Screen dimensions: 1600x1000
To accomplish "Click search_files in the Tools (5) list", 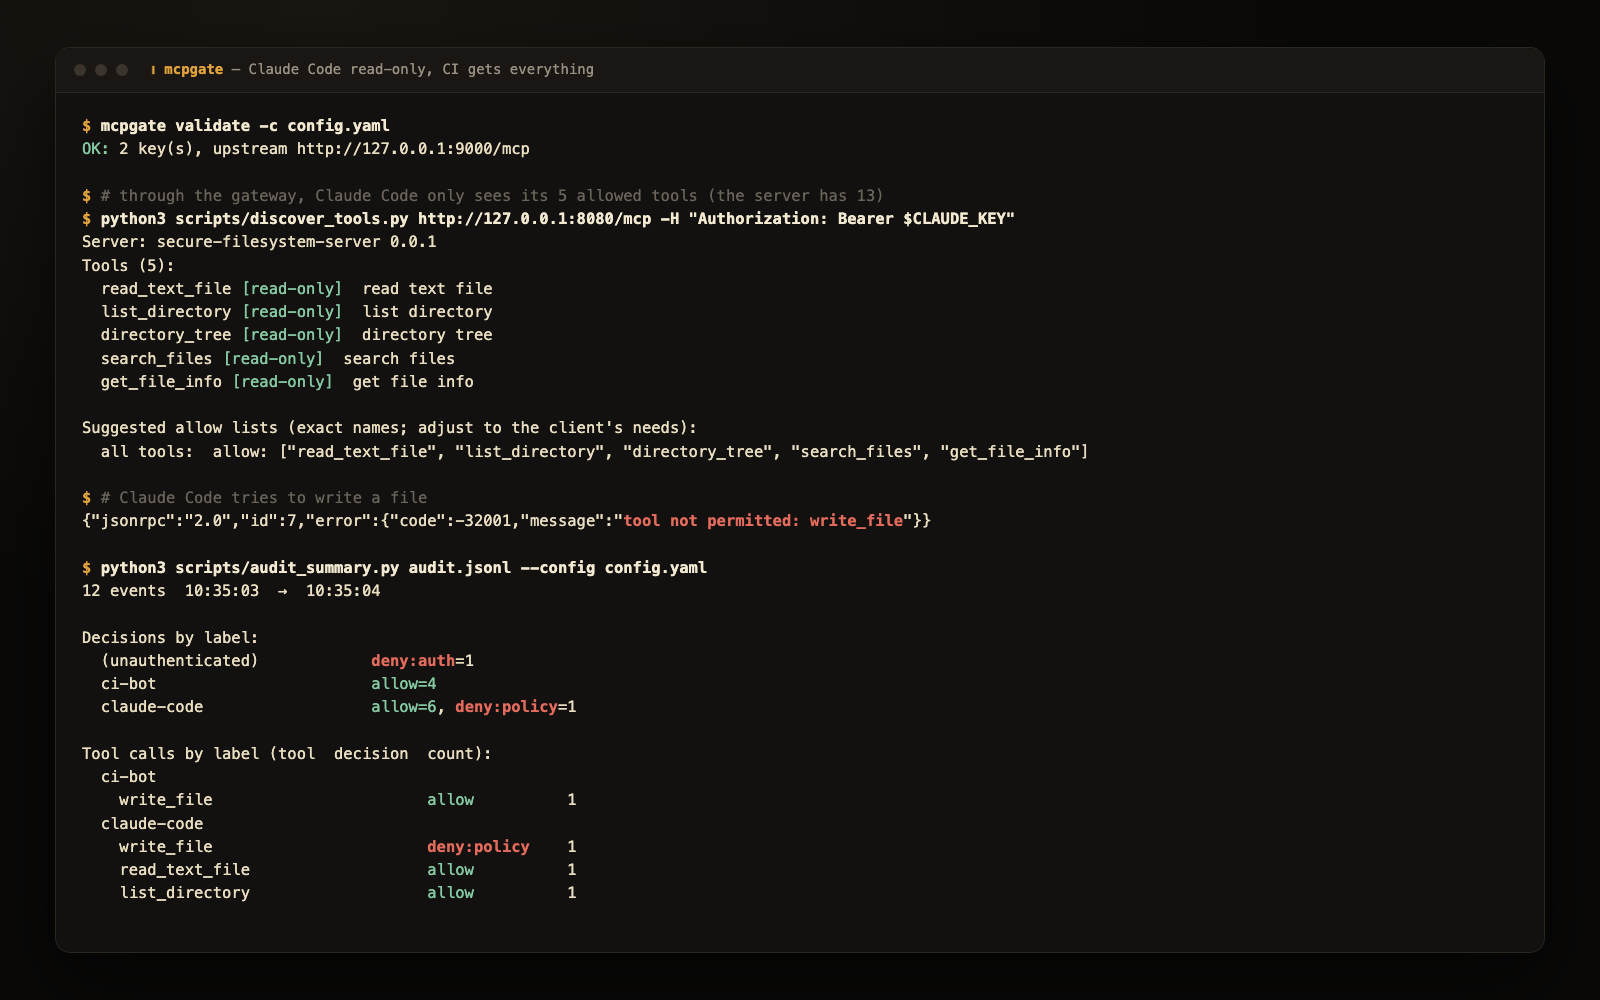I will [156, 359].
